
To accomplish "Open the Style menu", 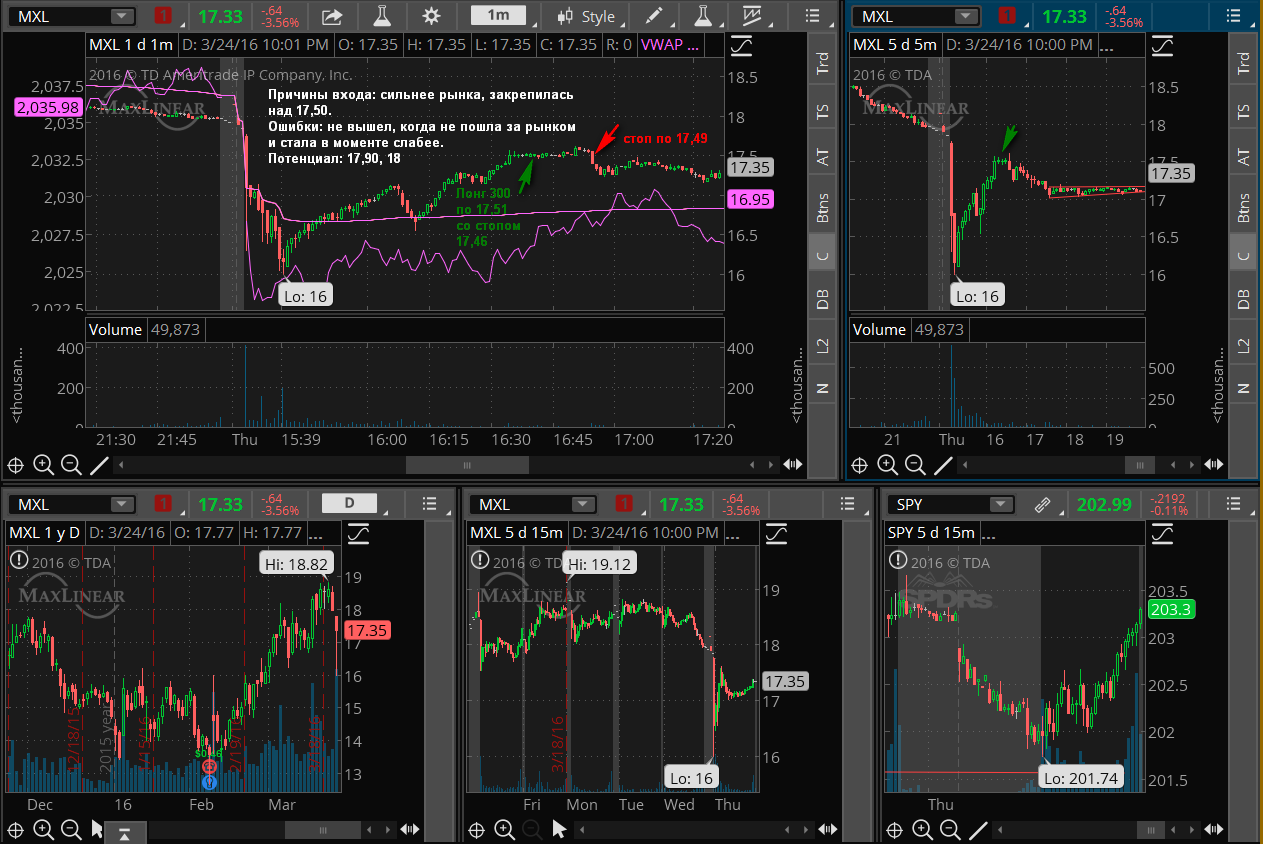I will (589, 16).
